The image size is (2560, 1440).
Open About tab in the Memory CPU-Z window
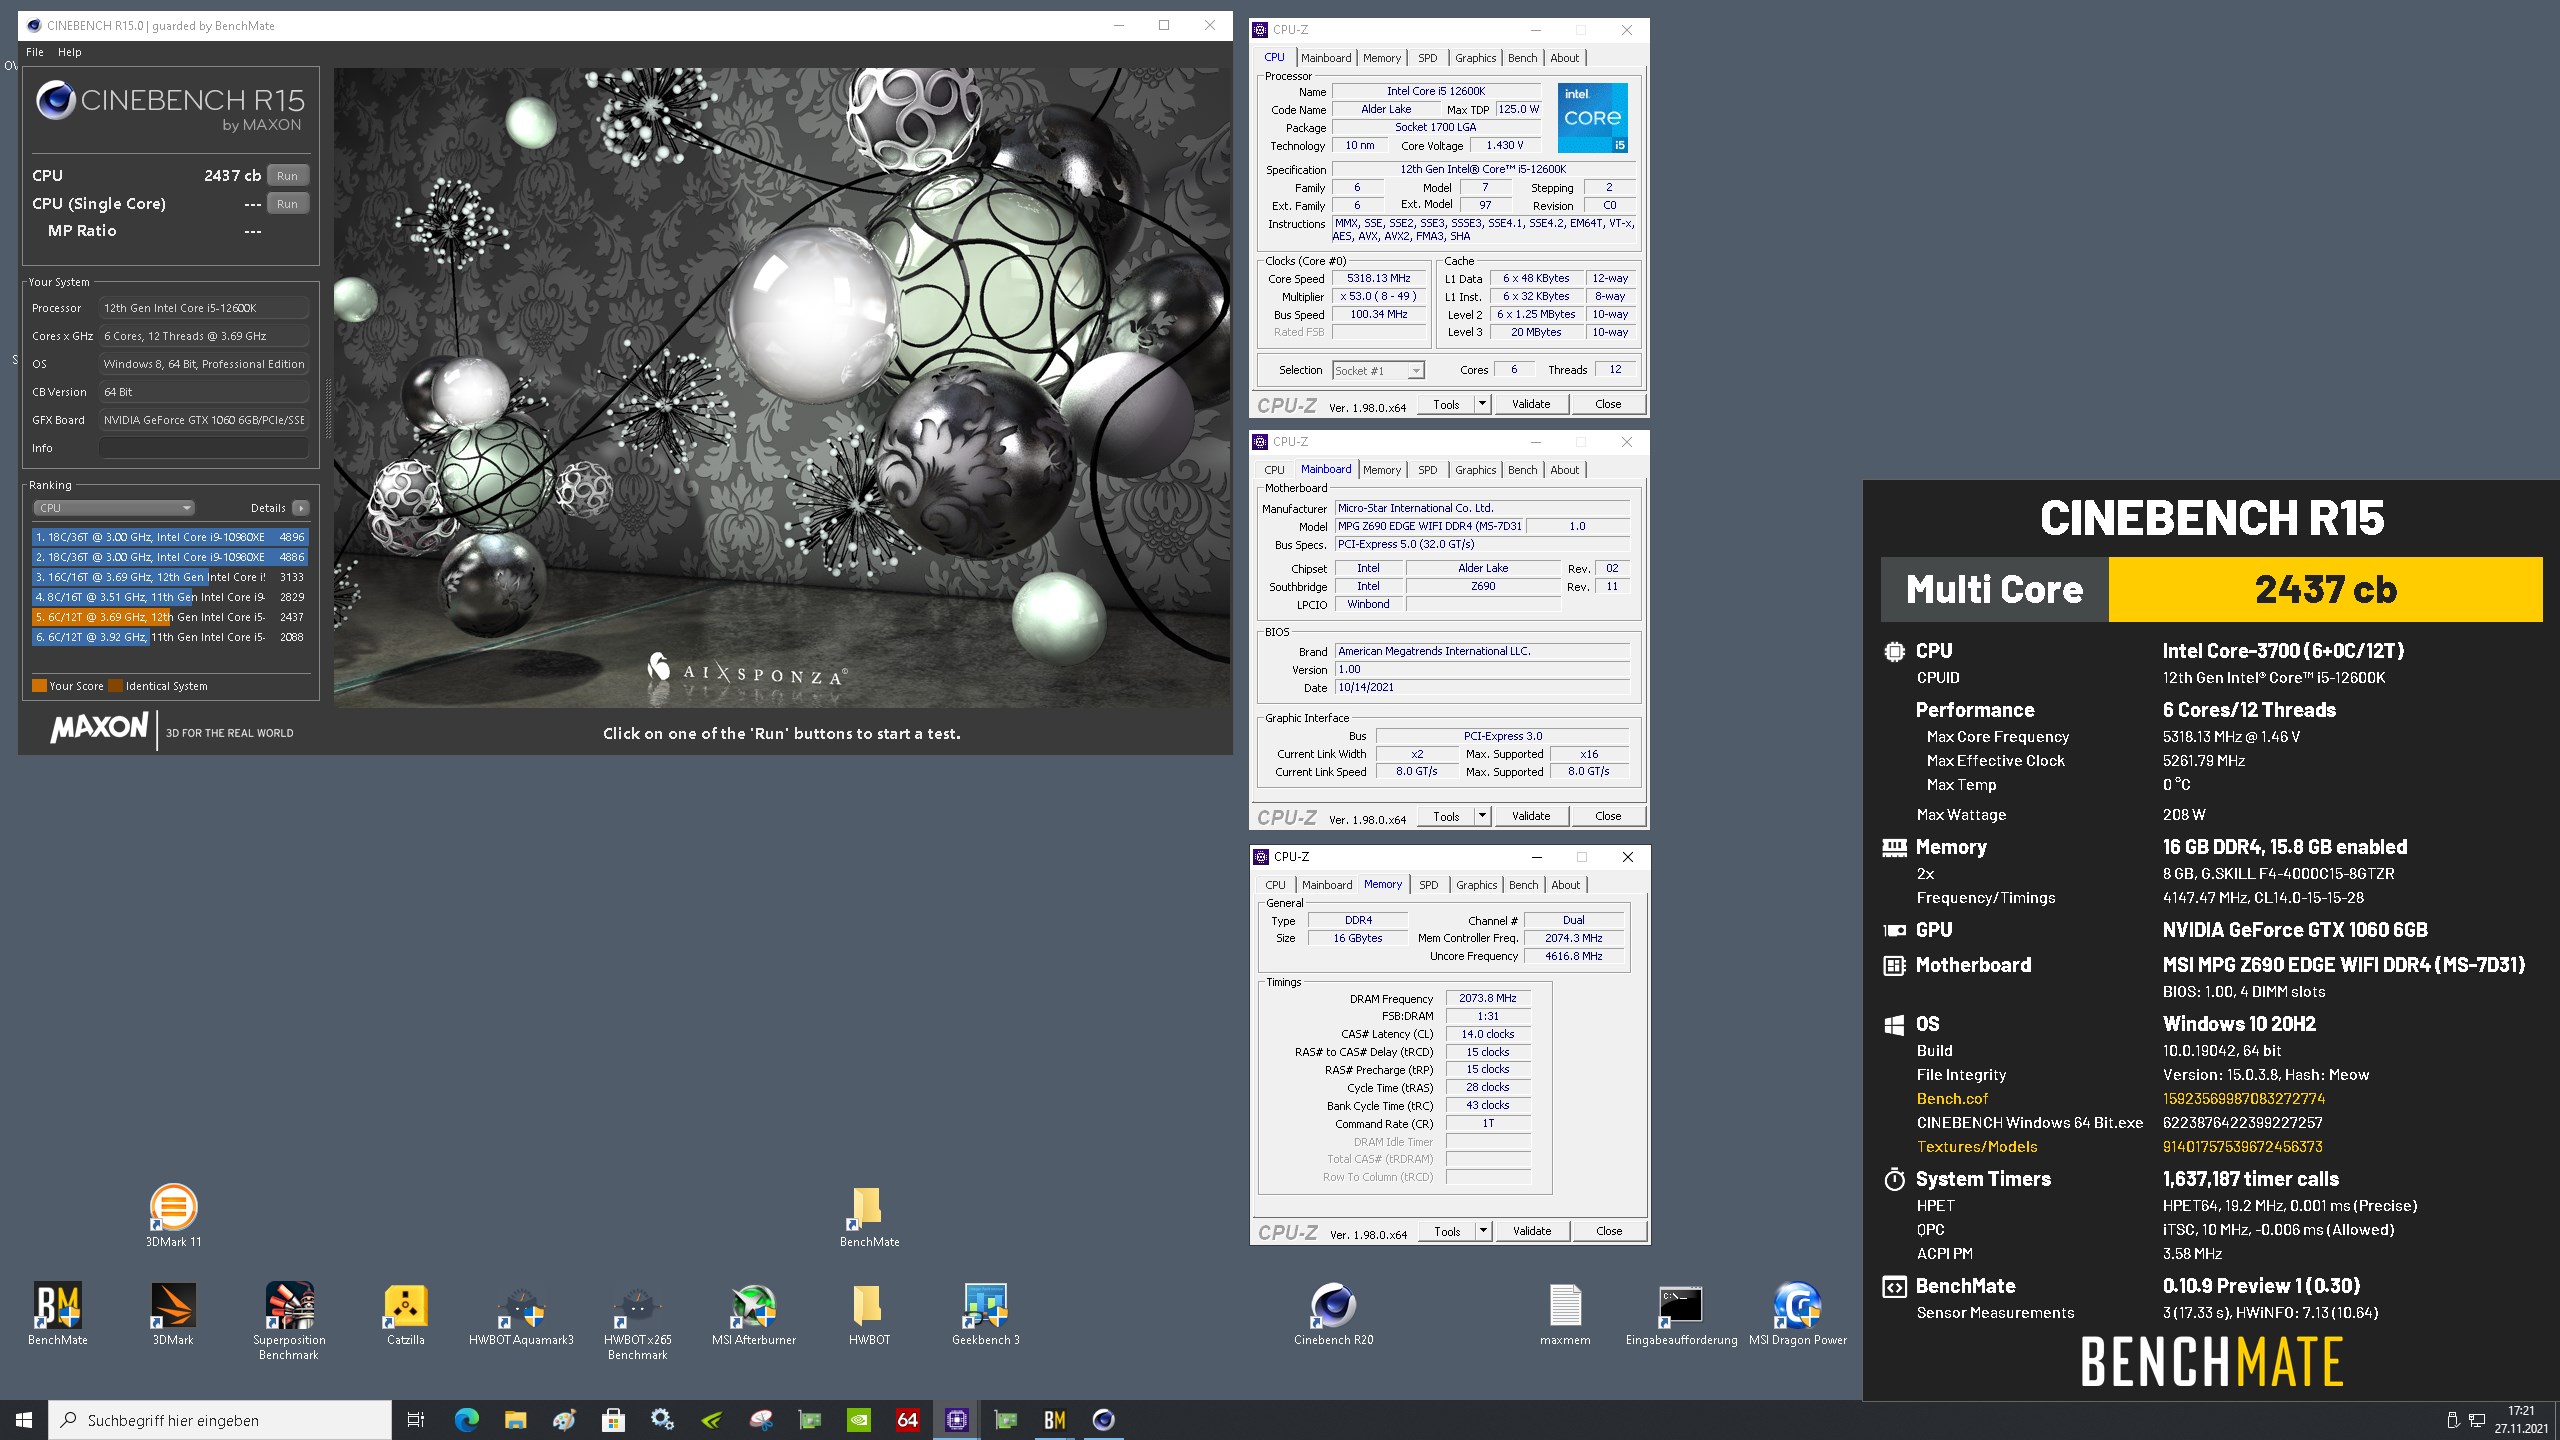[x=1565, y=885]
